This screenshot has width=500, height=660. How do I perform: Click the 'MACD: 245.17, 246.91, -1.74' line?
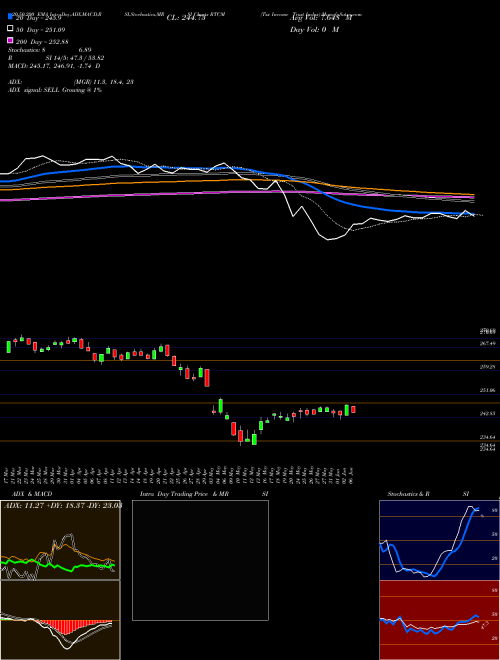pos(54,66)
